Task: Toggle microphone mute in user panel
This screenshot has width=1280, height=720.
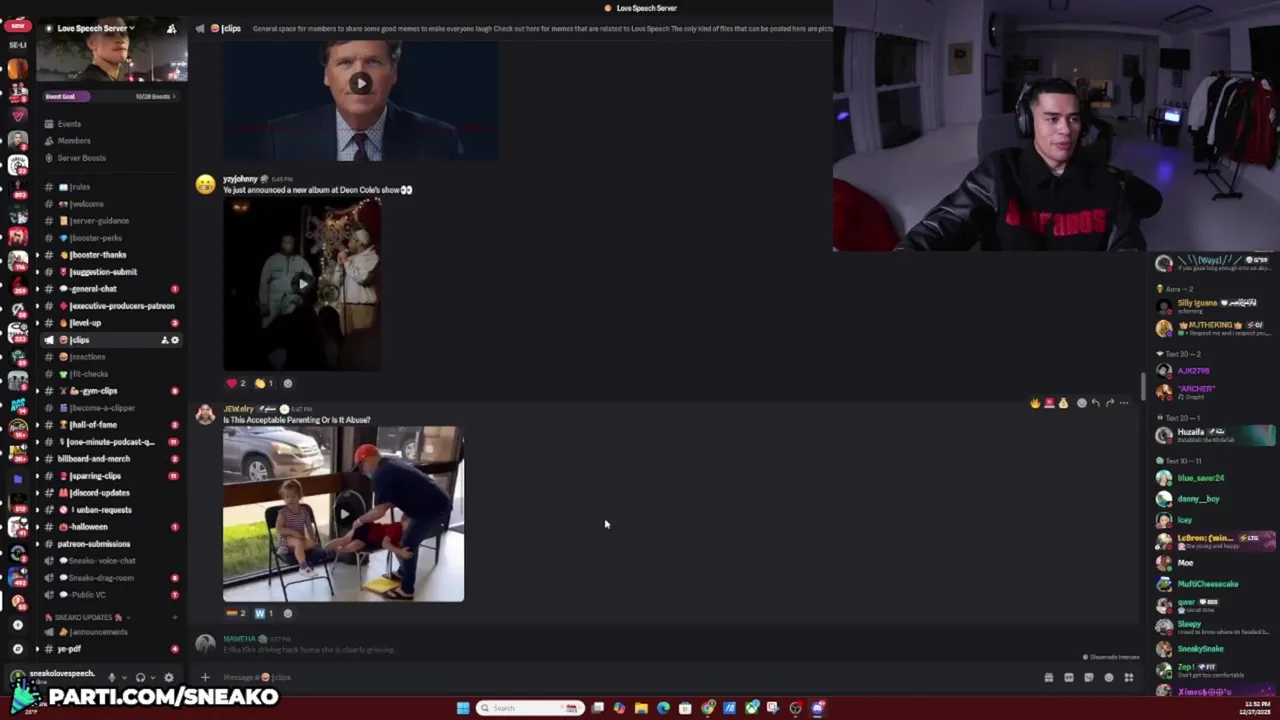Action: pyautogui.click(x=111, y=677)
